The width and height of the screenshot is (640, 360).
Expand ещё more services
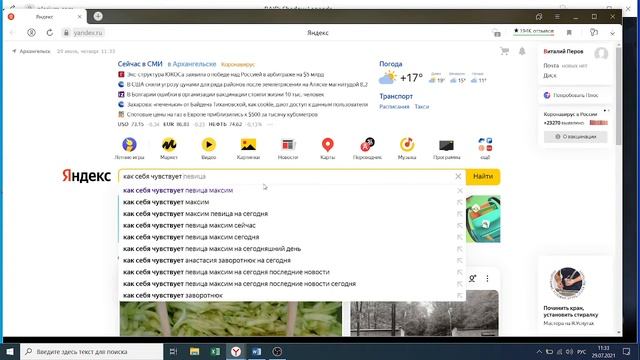pyautogui.click(x=485, y=148)
